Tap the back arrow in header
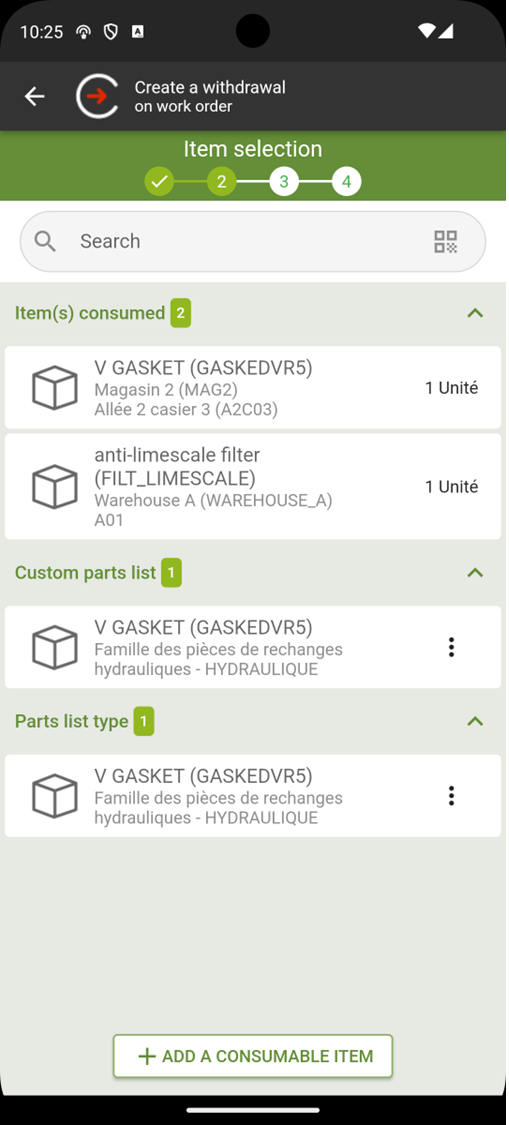The image size is (509, 1125). (x=34, y=96)
